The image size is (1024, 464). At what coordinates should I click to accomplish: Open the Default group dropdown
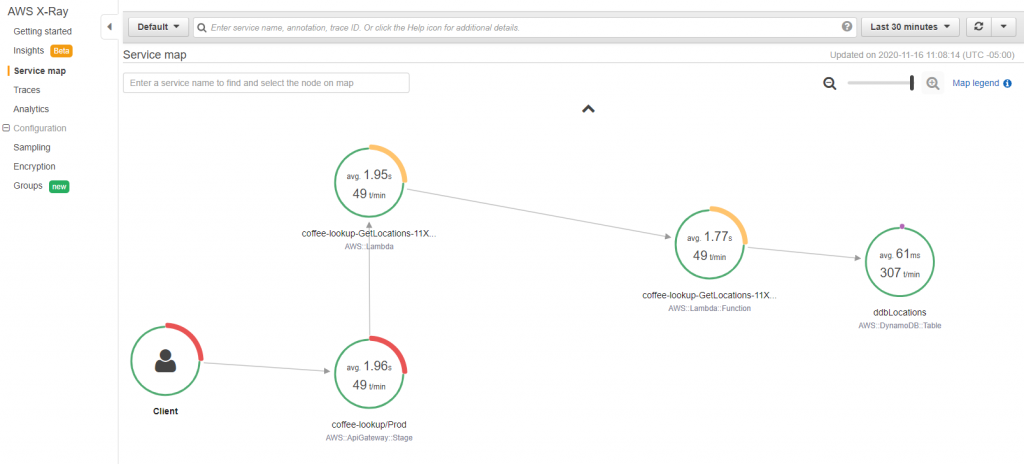[x=159, y=27]
